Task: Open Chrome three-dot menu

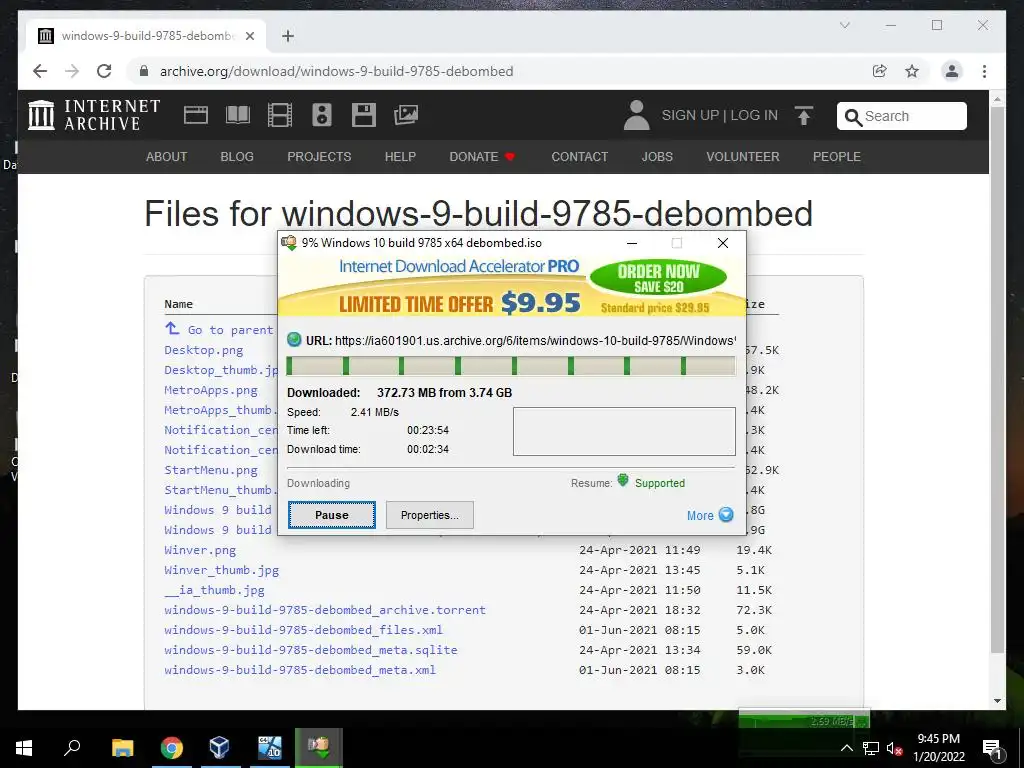Action: click(x=984, y=71)
